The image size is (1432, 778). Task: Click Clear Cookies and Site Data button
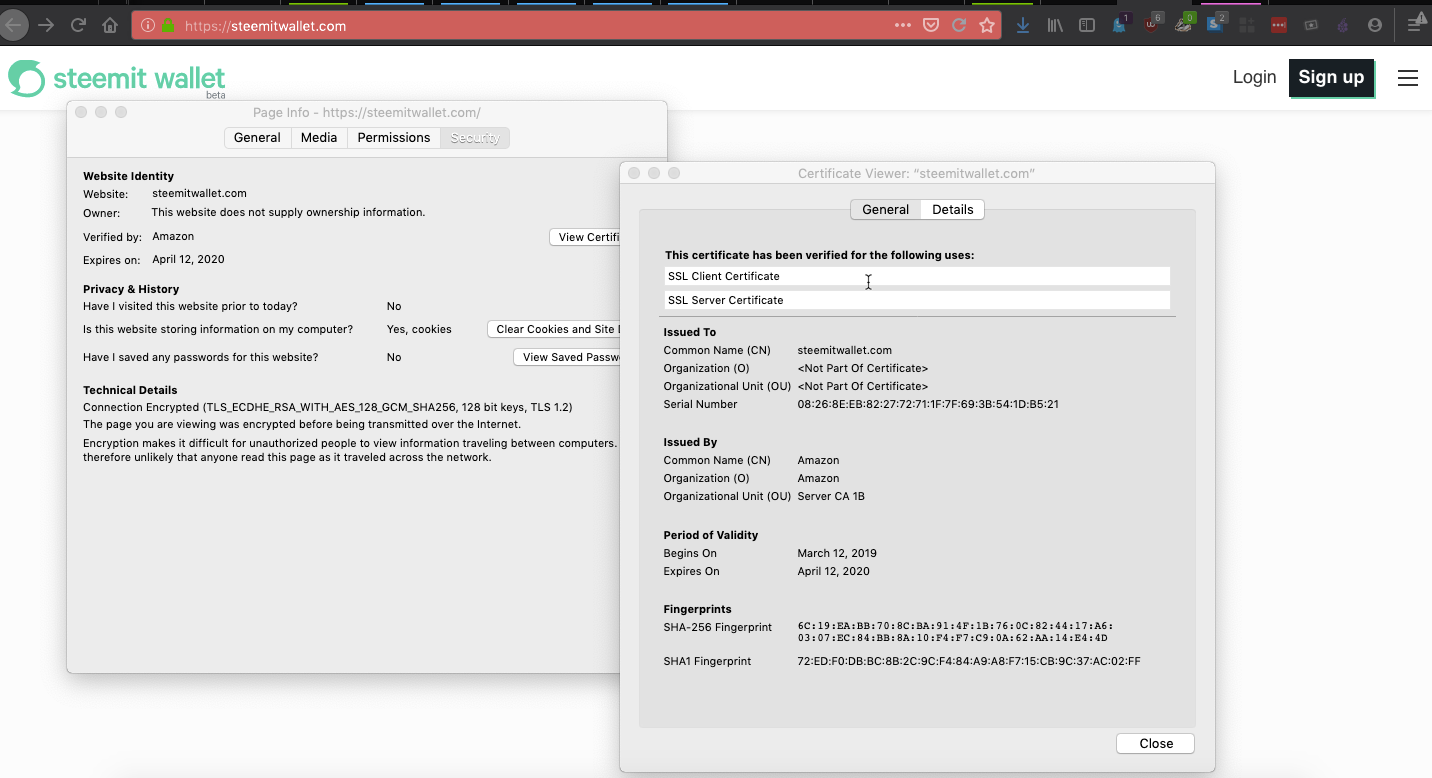[x=554, y=329]
